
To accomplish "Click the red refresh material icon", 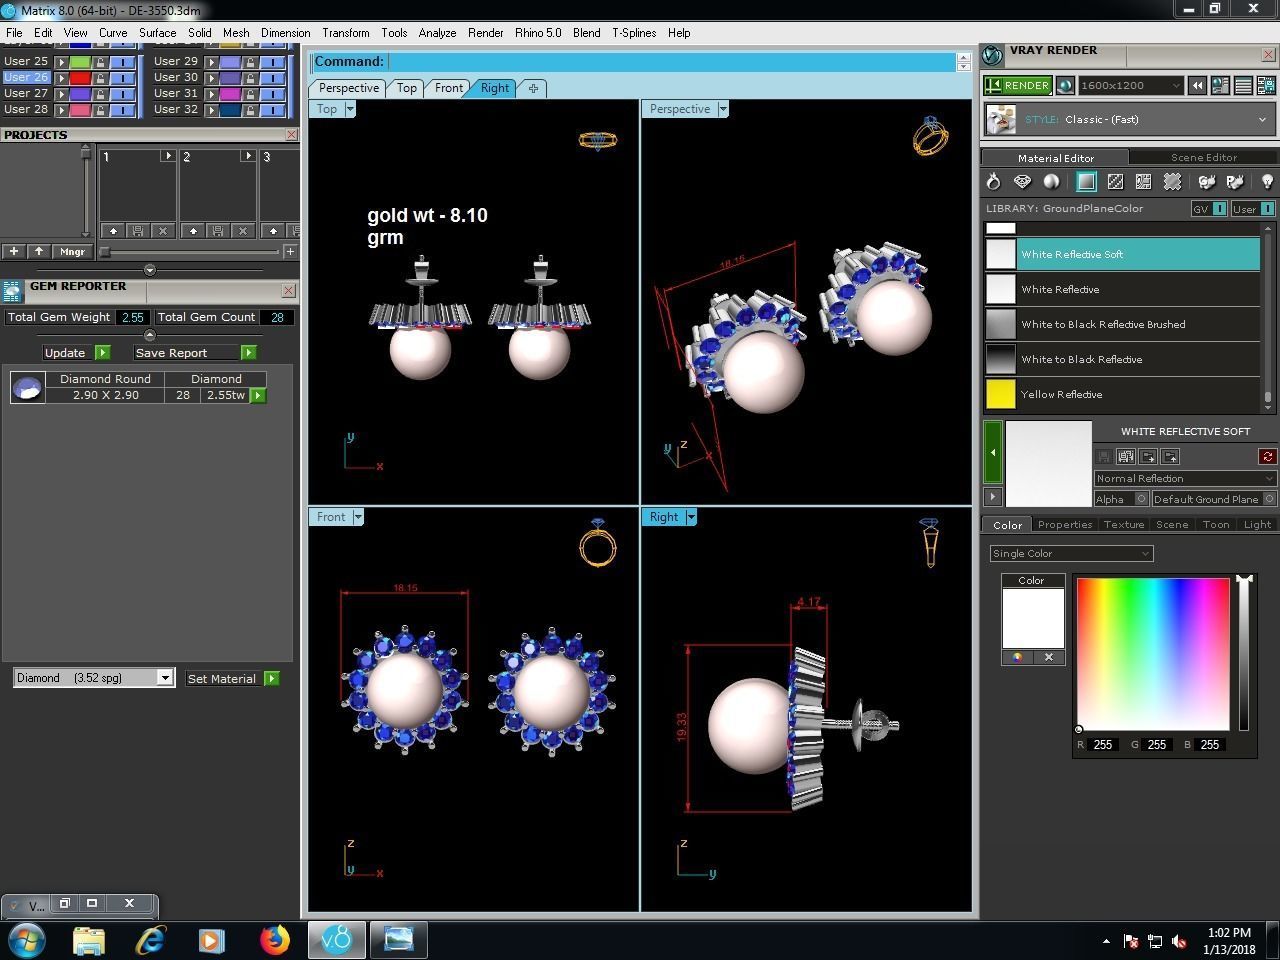I will point(1267,457).
